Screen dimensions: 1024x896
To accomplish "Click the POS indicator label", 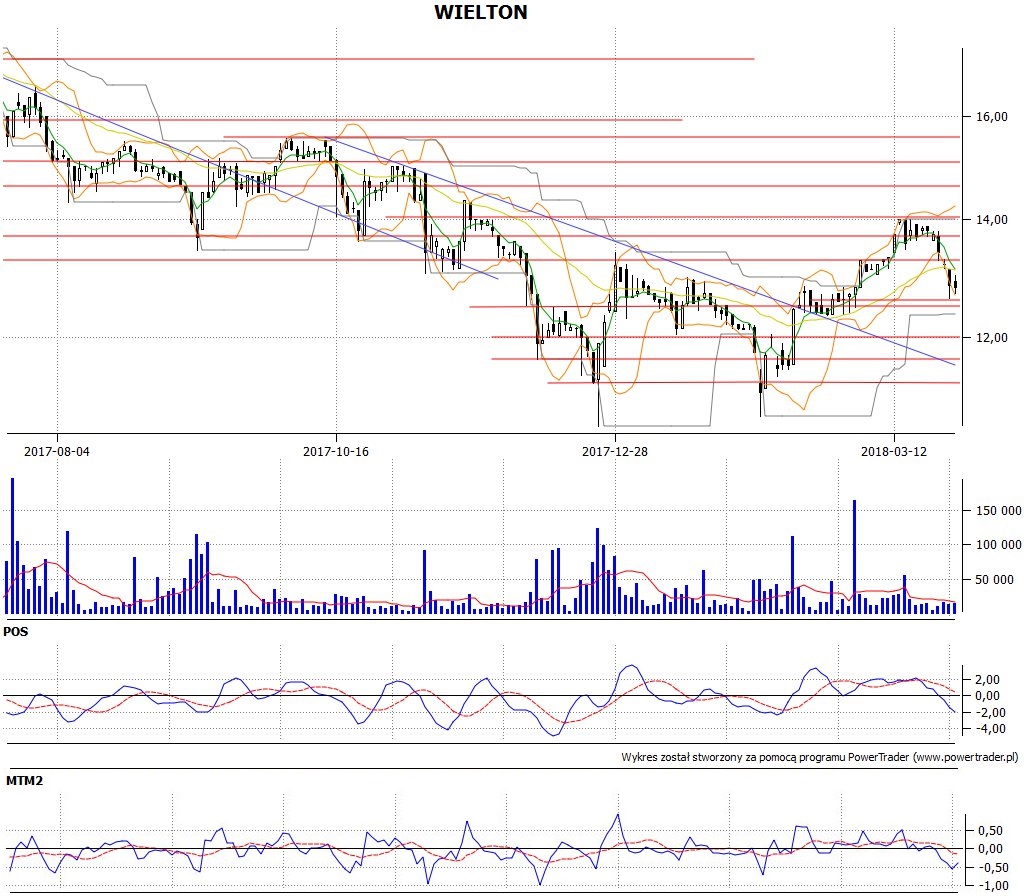I will tap(16, 632).
